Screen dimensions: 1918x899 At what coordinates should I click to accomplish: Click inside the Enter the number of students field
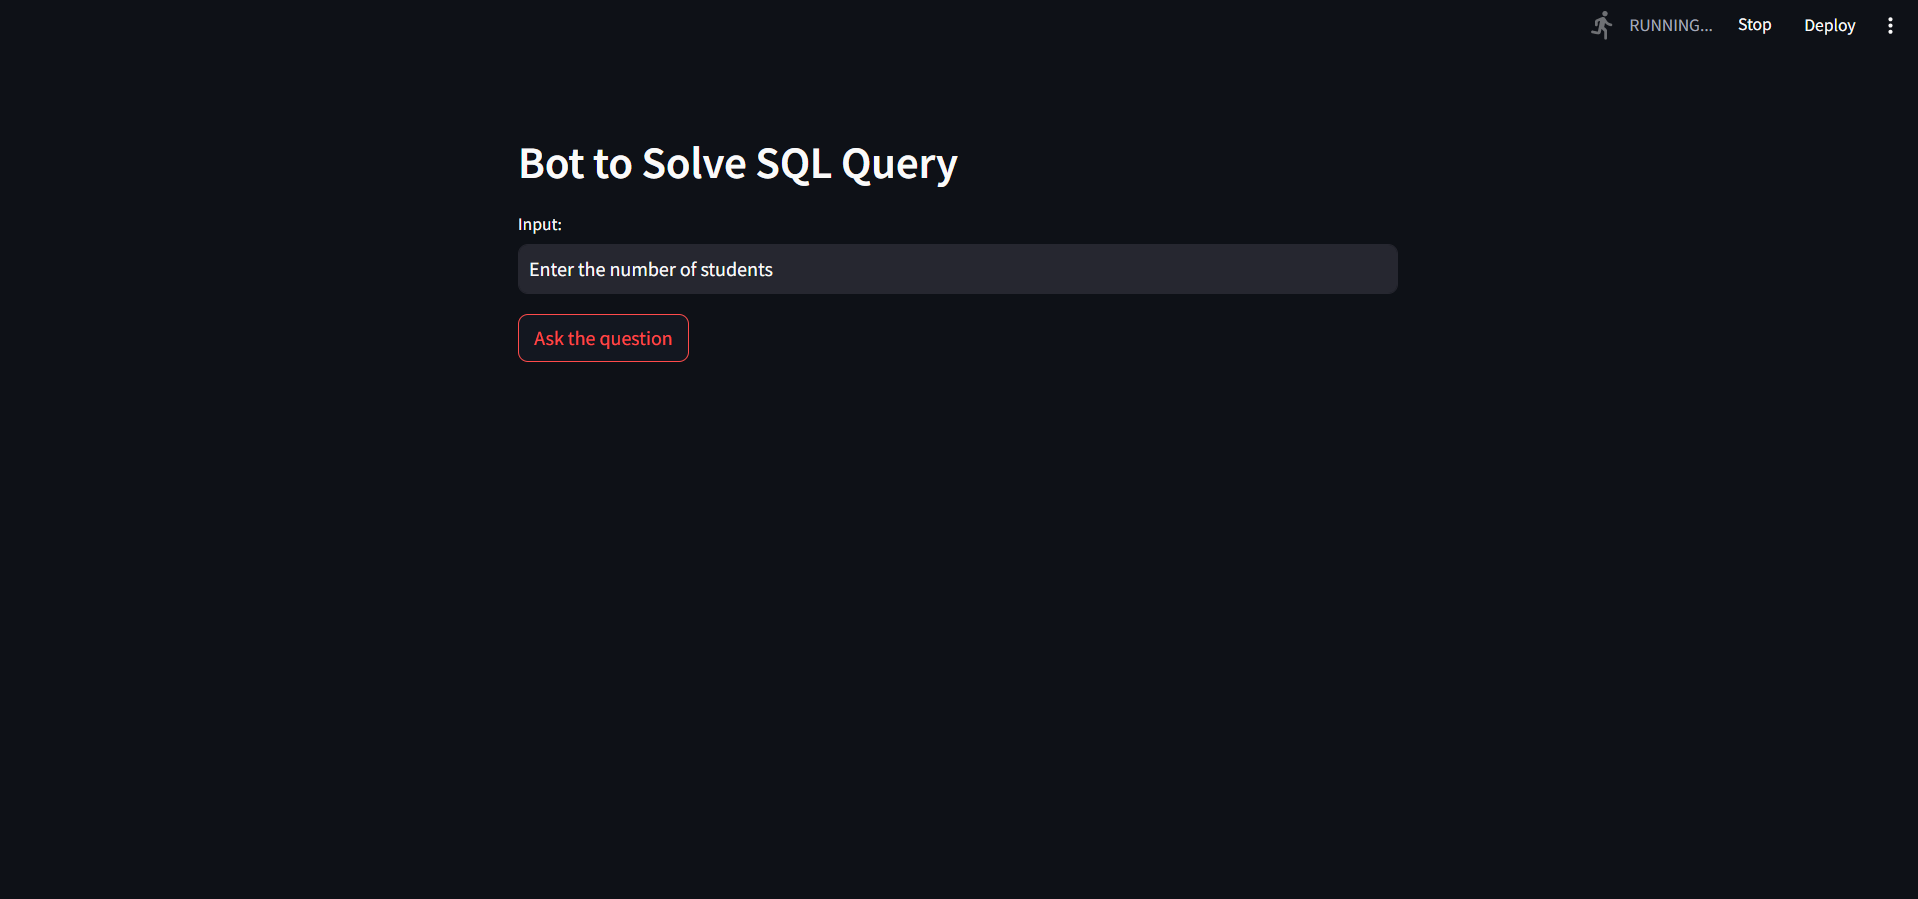click(956, 269)
